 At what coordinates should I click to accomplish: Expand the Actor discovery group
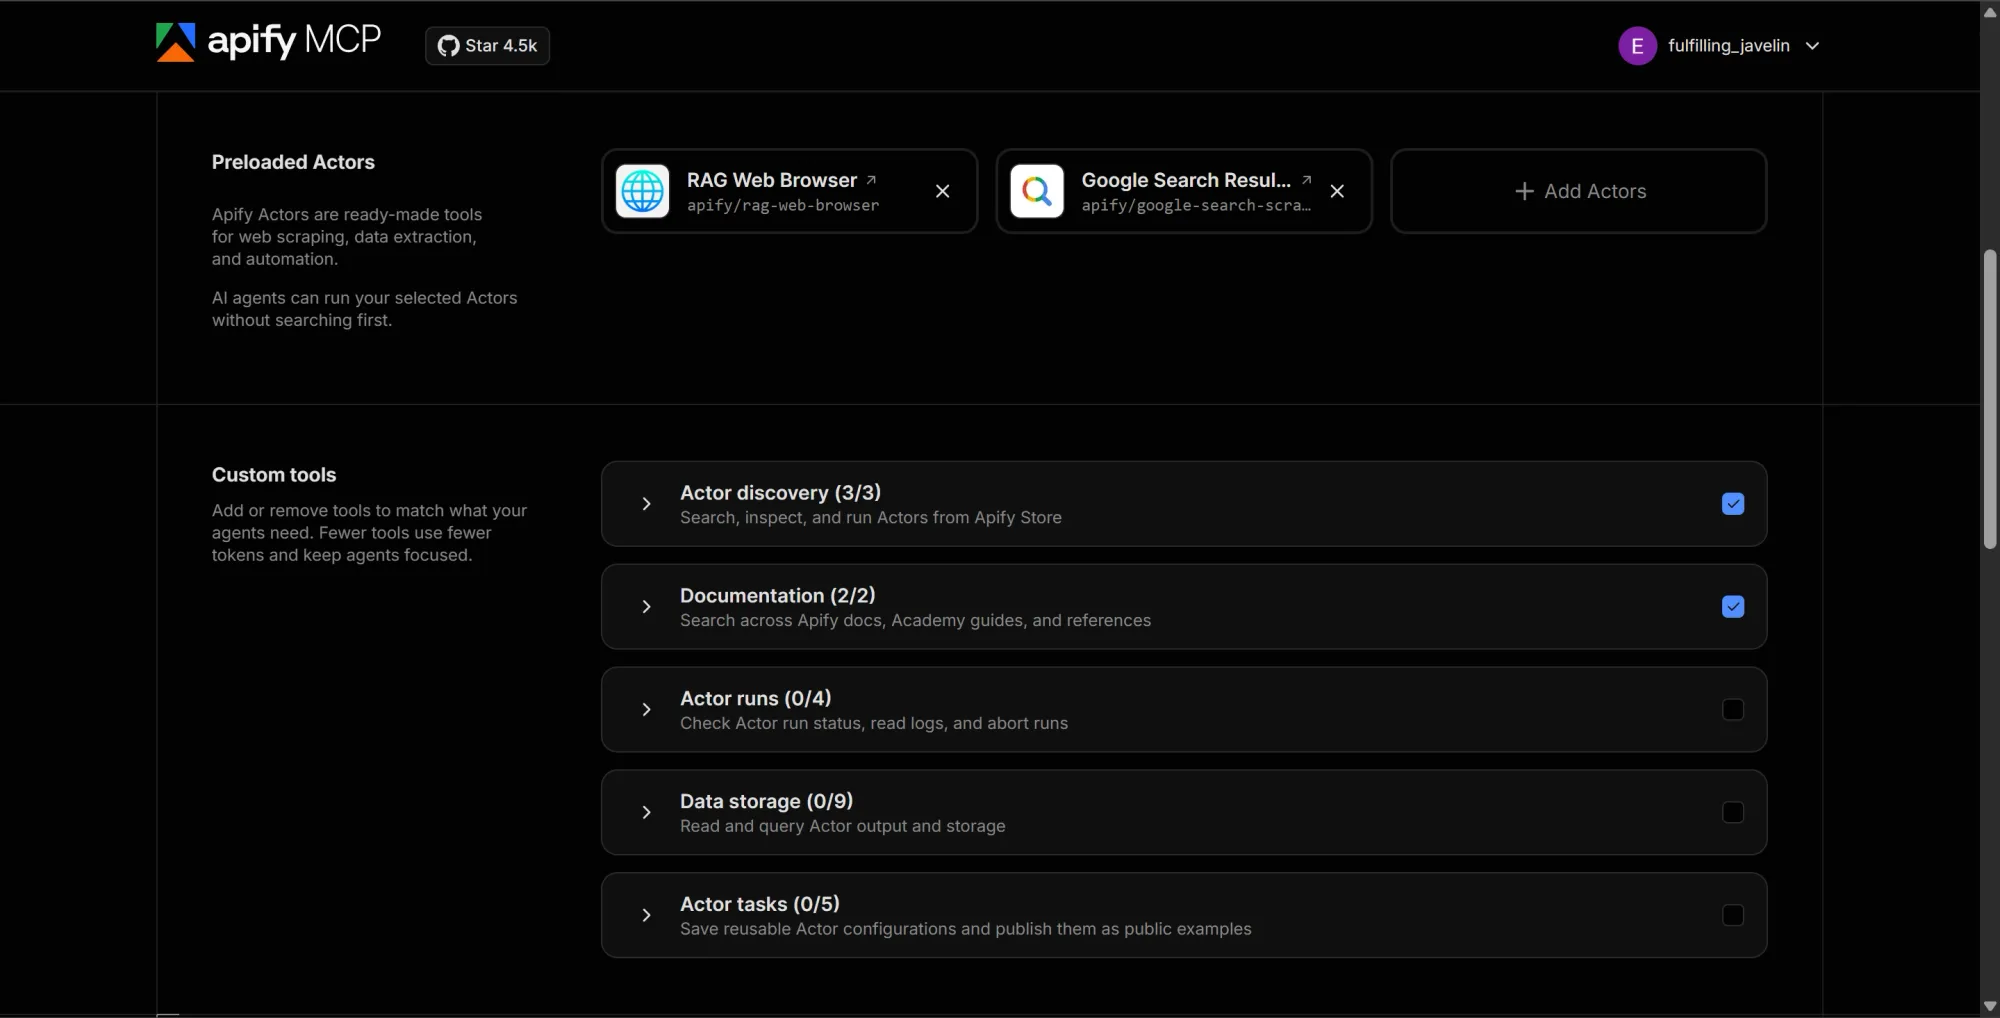[x=646, y=504]
